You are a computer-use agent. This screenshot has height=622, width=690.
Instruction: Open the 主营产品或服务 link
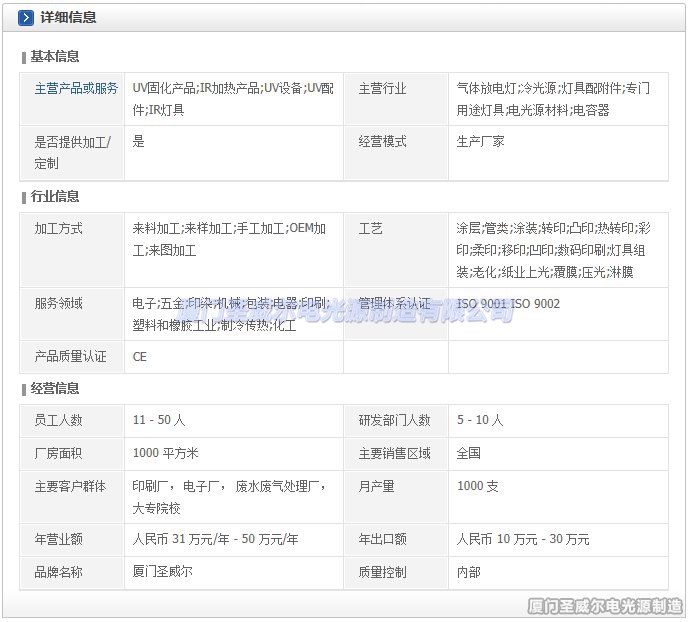76,88
